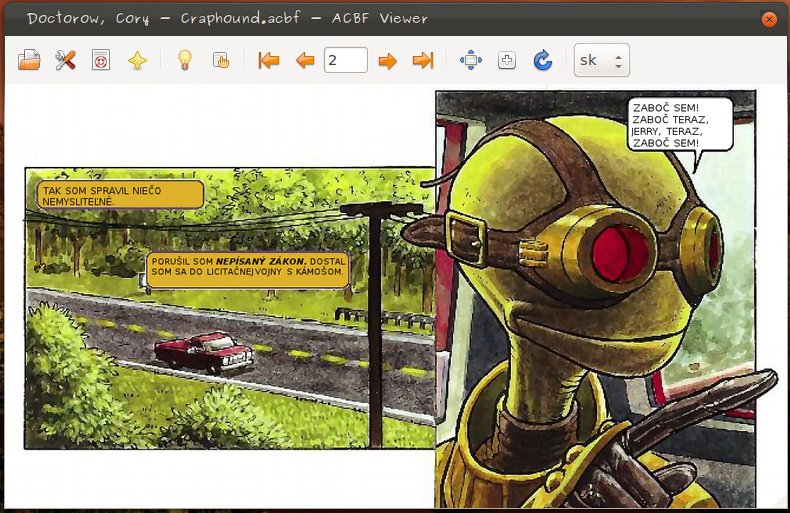Close the ACBF Viewer window
This screenshot has width=790, height=513.
(769, 19)
